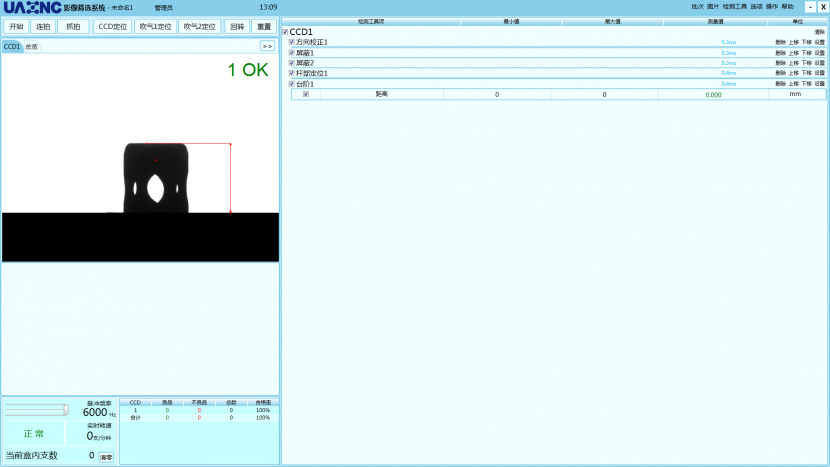The height and width of the screenshot is (467, 830).
Task: Click 清零 to reset box count
Action: coord(106,456)
